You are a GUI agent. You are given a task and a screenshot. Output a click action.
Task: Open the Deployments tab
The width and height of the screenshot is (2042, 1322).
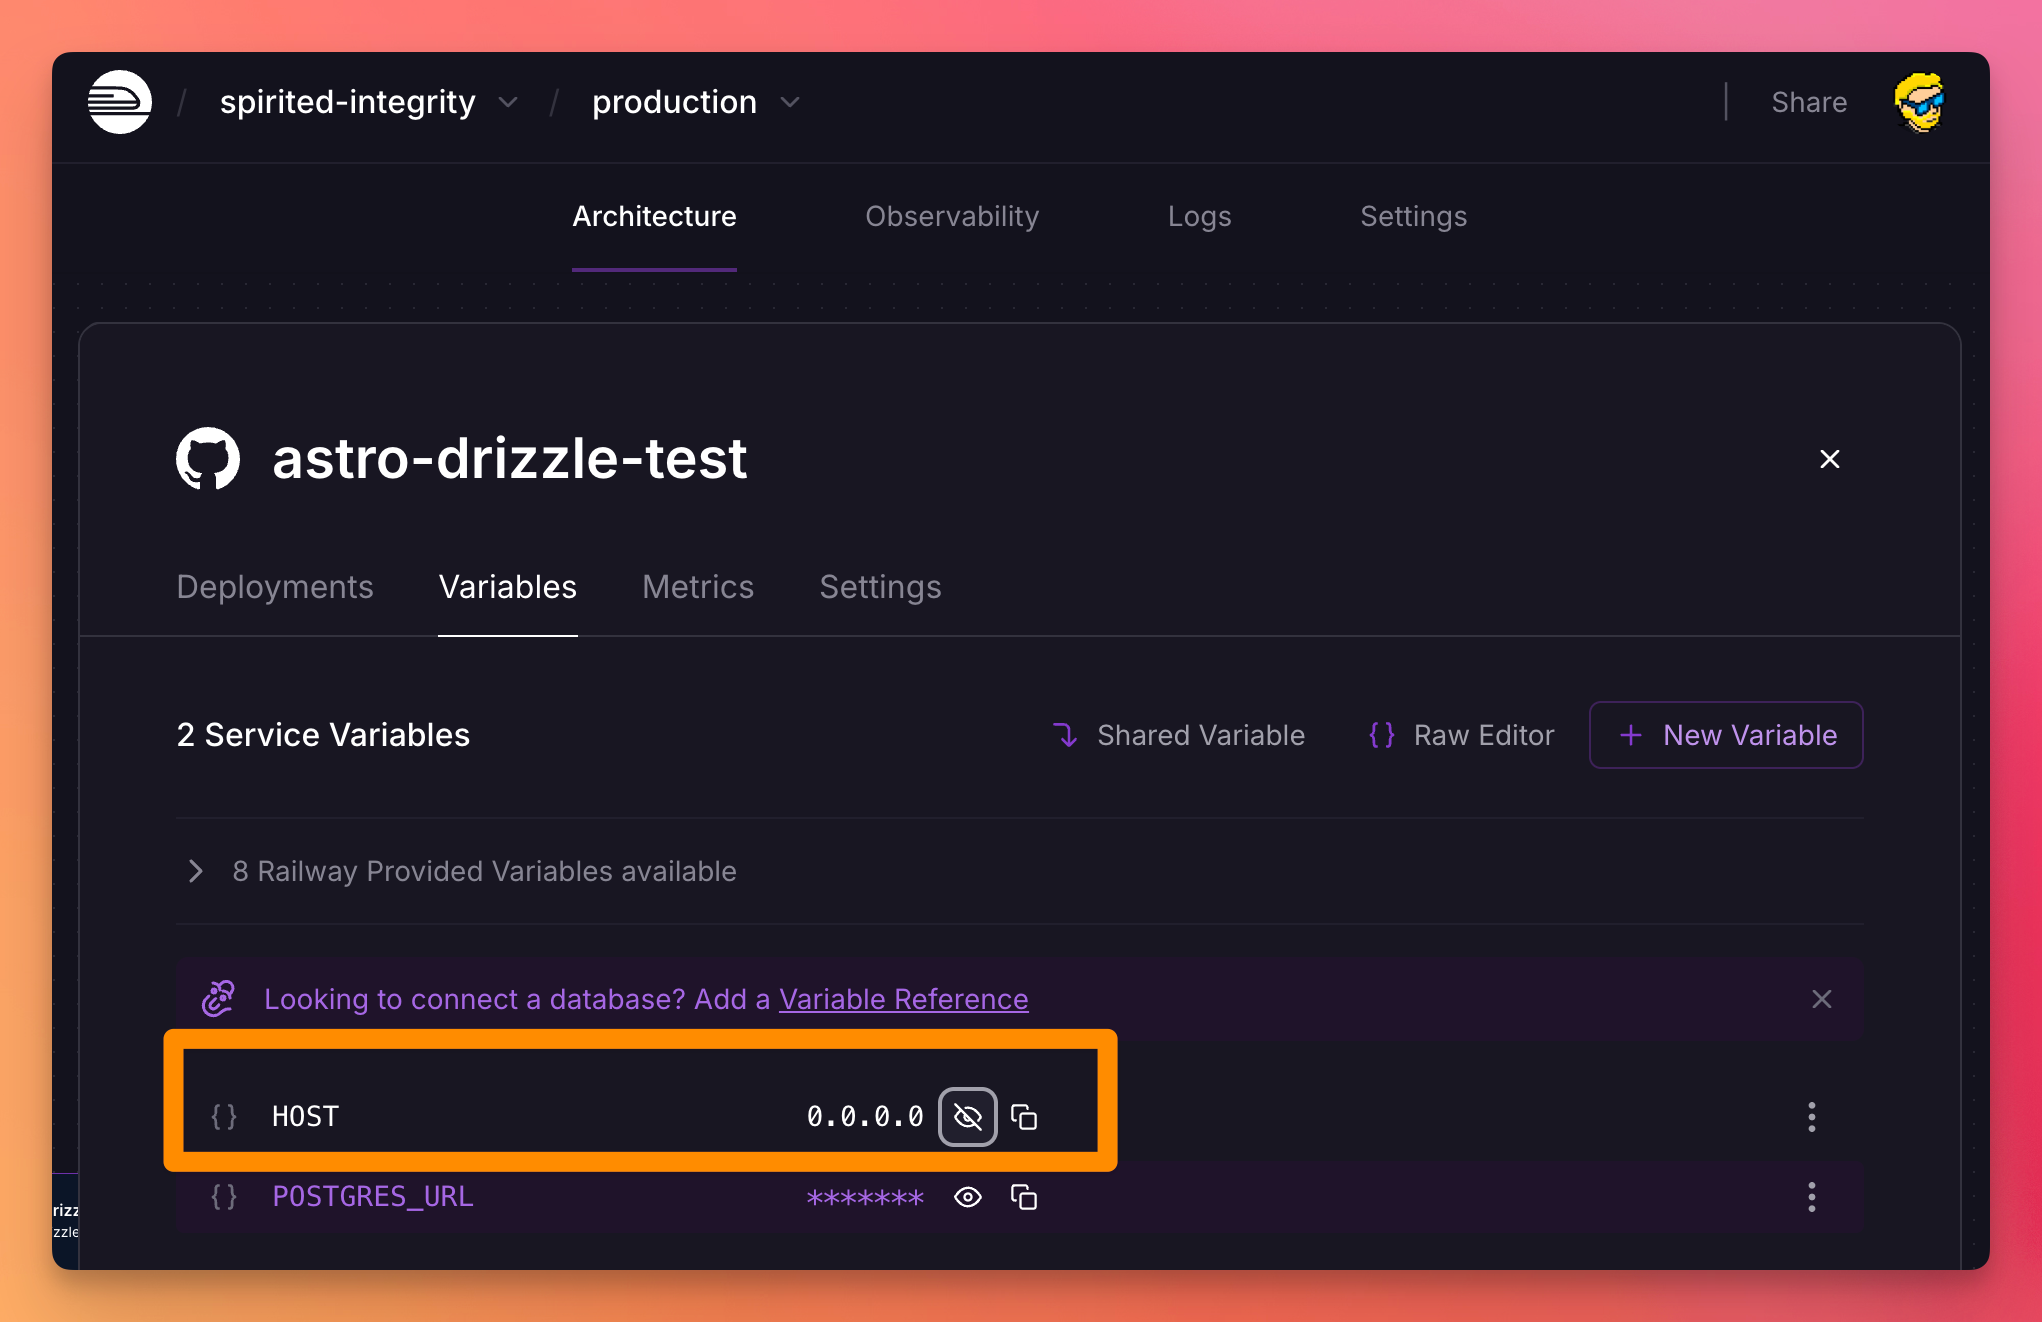(x=275, y=587)
